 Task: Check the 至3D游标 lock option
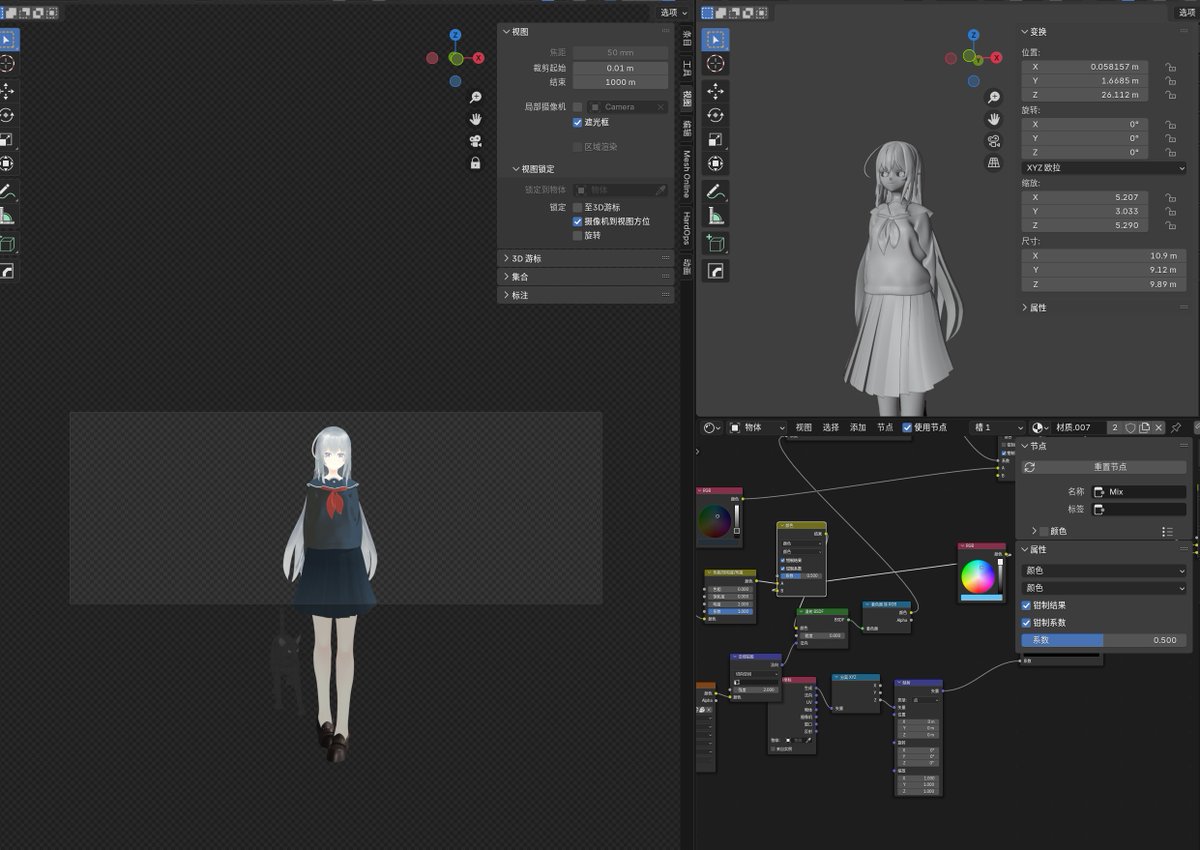click(578, 207)
